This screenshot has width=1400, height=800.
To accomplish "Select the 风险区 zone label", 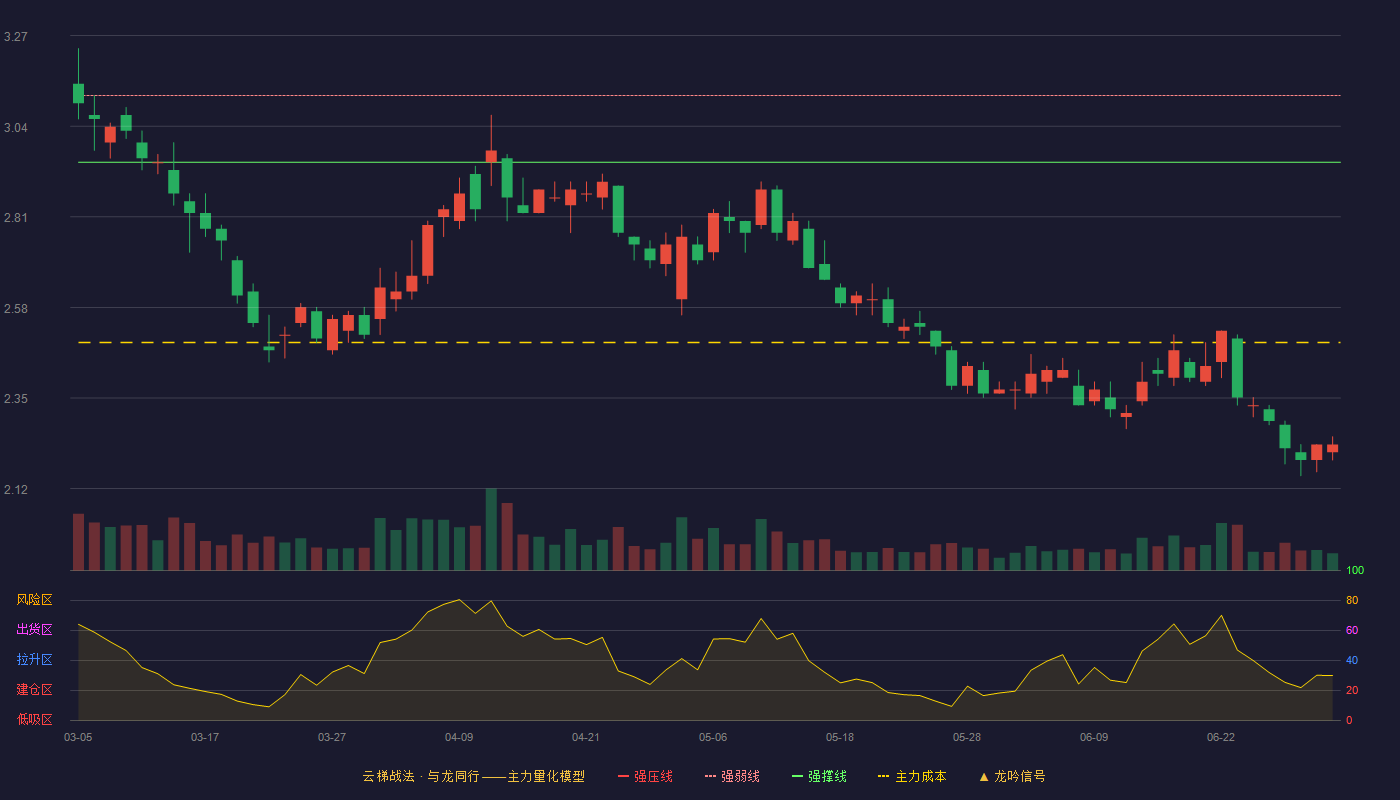I will pos(34,600).
